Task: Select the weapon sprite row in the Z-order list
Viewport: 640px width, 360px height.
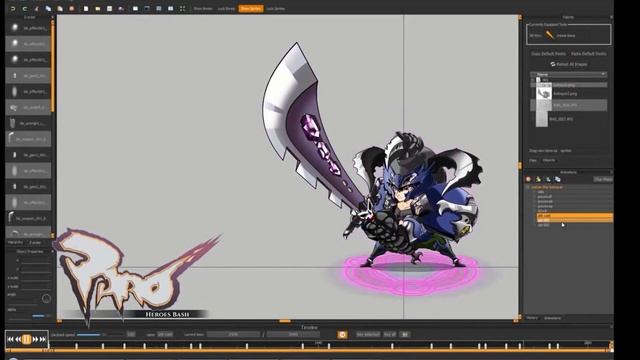Action: tap(28, 139)
